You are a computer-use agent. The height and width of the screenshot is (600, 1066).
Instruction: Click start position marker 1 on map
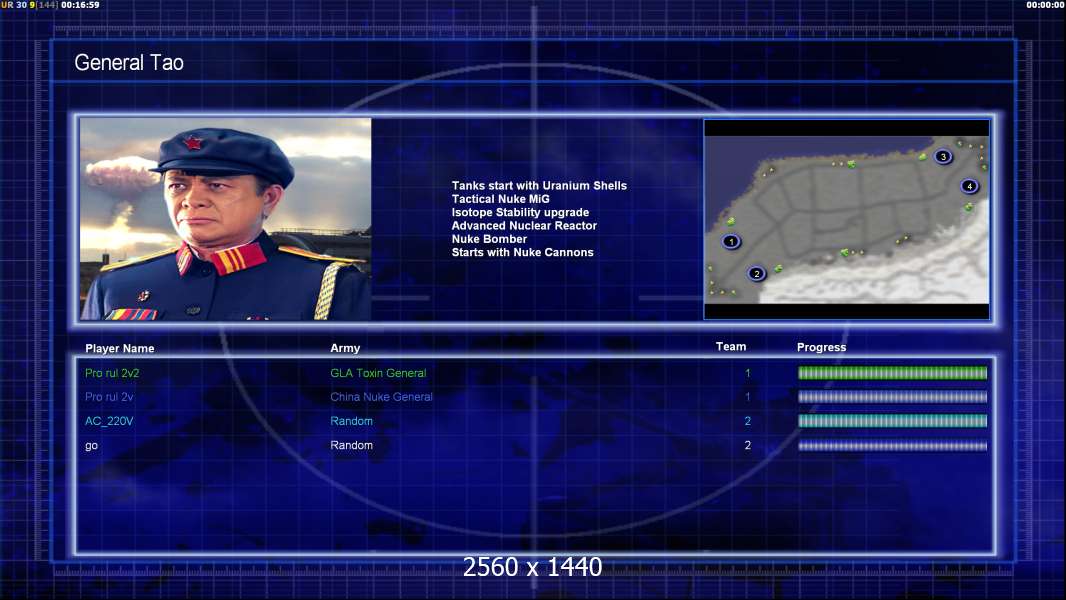(x=731, y=241)
